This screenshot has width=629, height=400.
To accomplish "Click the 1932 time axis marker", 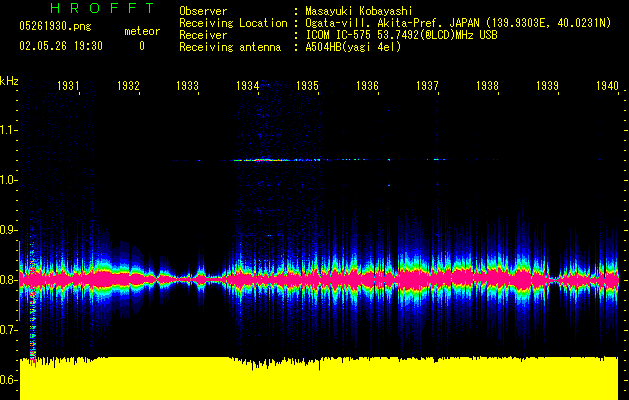I will pos(128,85).
